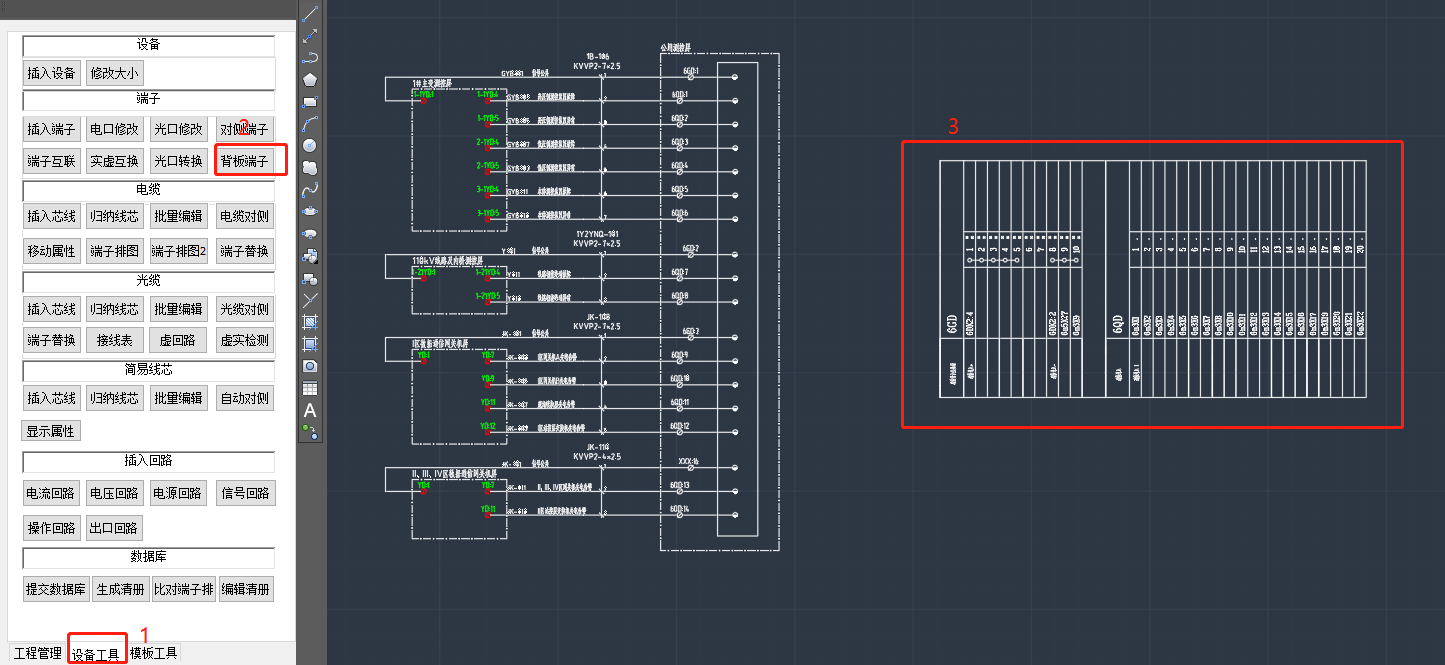Click the 背板端子 button
1445x665 pixels.
tap(245, 160)
